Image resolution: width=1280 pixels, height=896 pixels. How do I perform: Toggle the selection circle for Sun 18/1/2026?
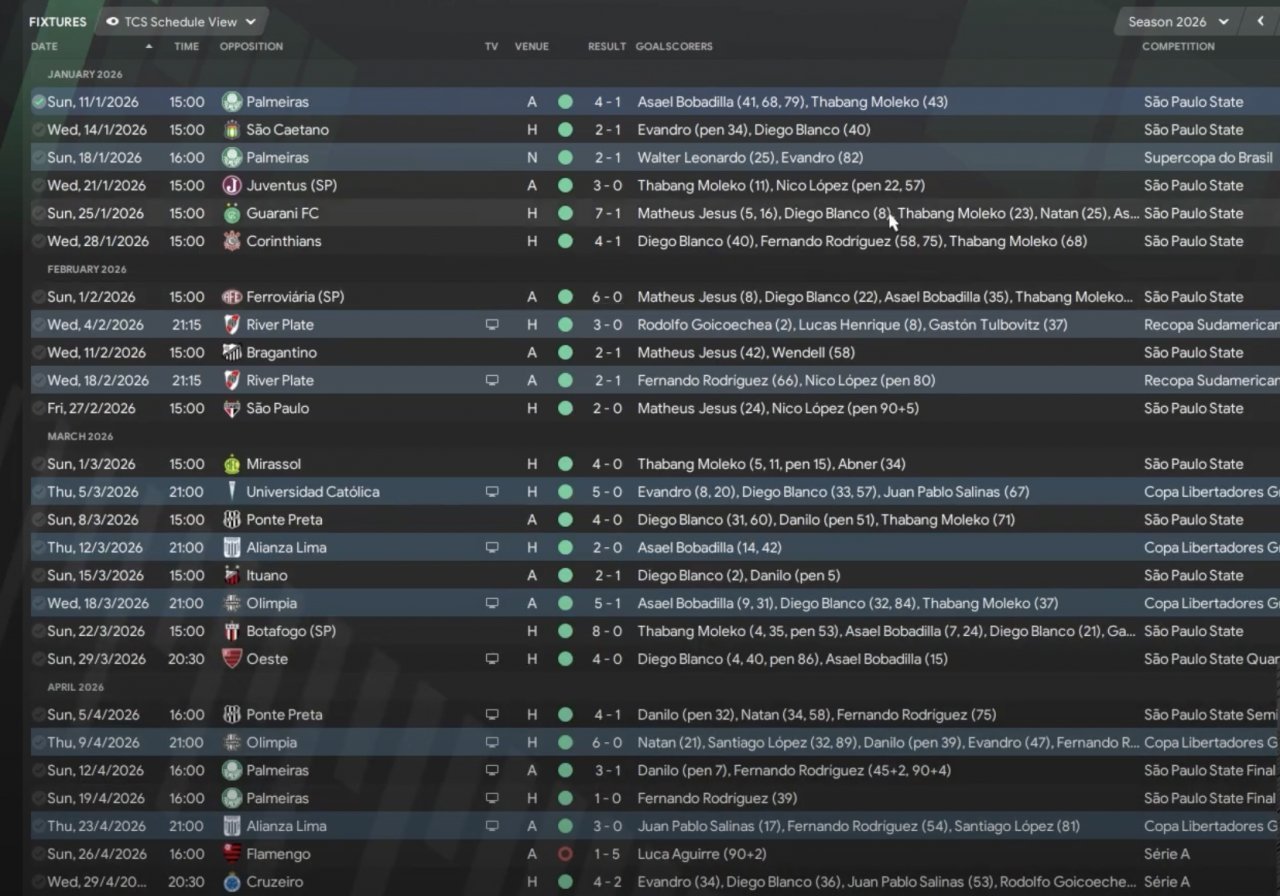coord(38,158)
